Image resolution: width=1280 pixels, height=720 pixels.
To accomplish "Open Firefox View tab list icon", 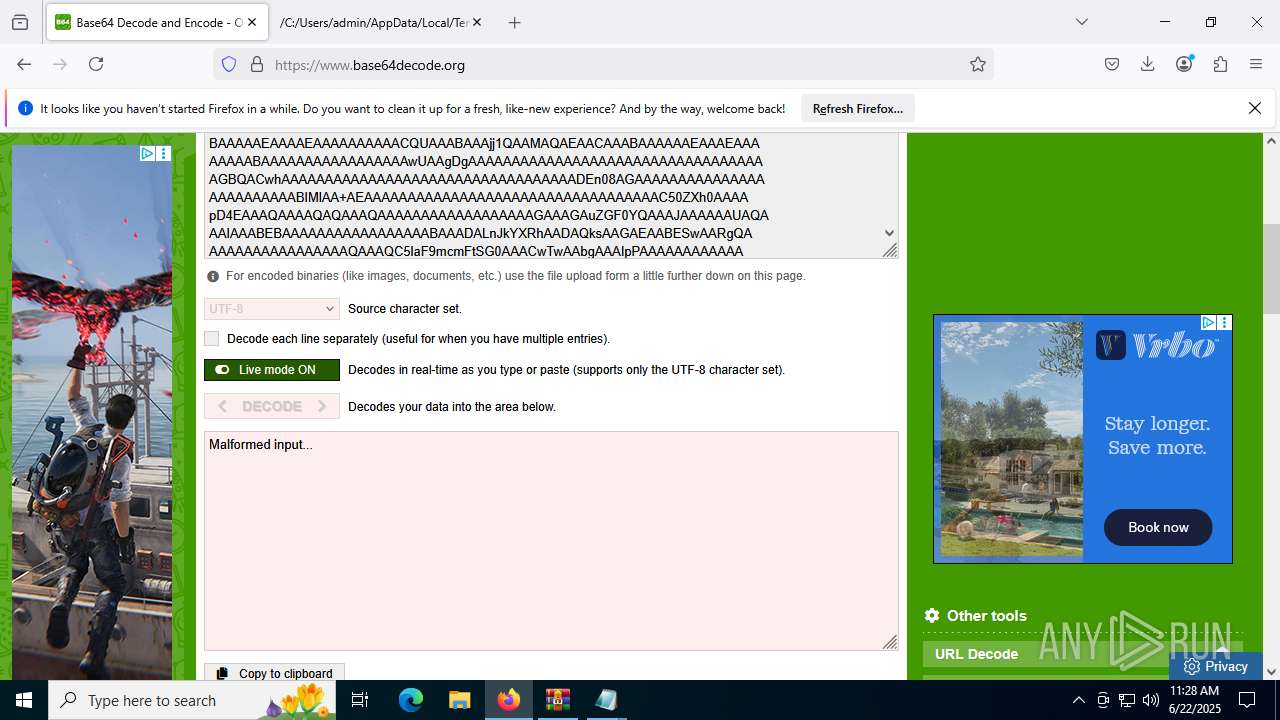I will pyautogui.click(x=20, y=22).
